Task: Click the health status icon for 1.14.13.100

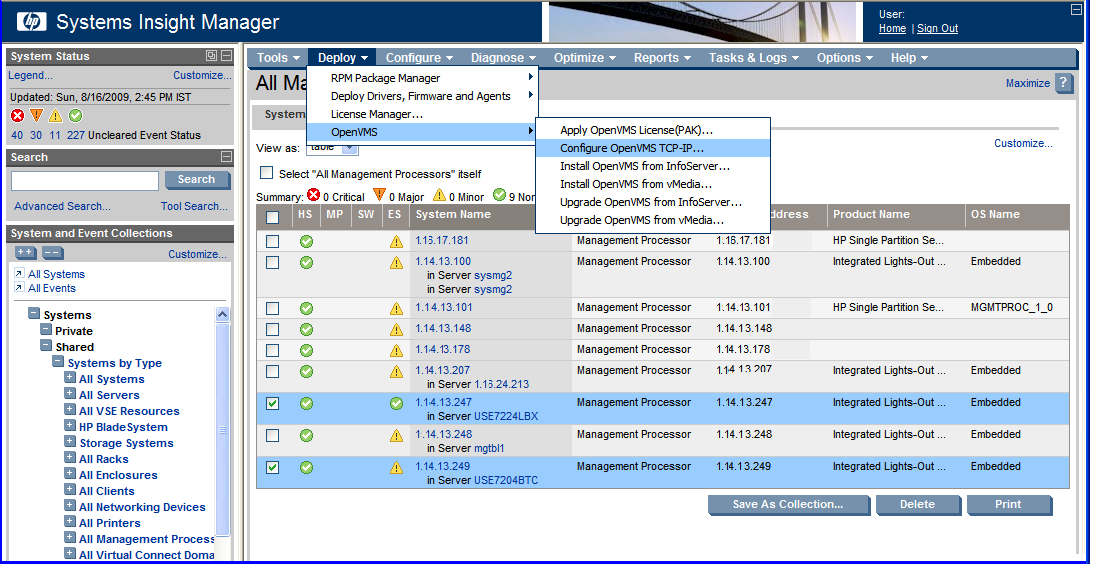Action: point(306,263)
